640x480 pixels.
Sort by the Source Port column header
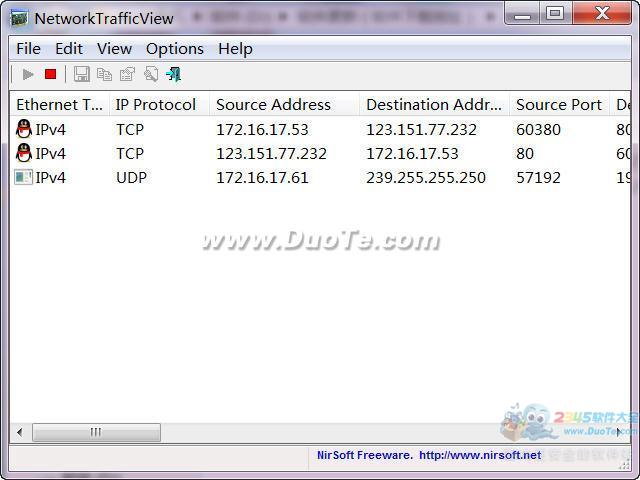click(559, 104)
